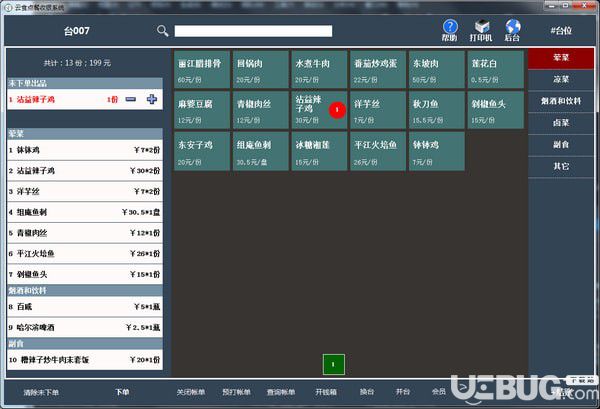This screenshot has height=409, width=600.
Task: Click 开台 in bottom bar
Action: (x=403, y=391)
